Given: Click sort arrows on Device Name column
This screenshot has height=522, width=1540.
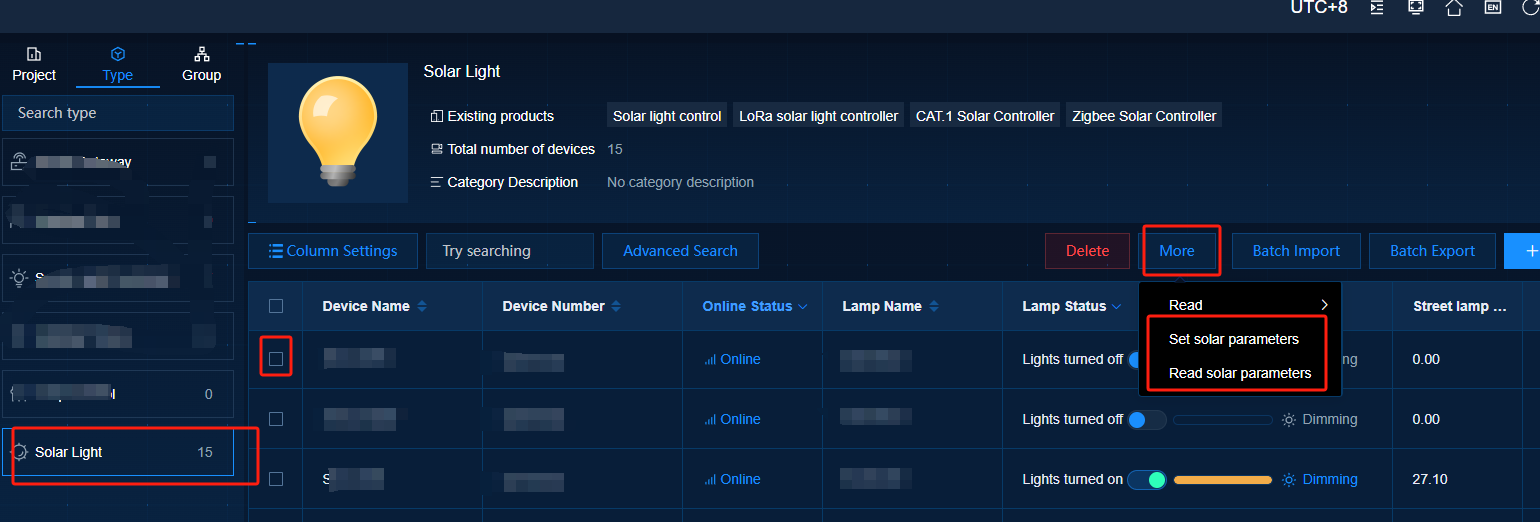Looking at the screenshot, I should [422, 307].
